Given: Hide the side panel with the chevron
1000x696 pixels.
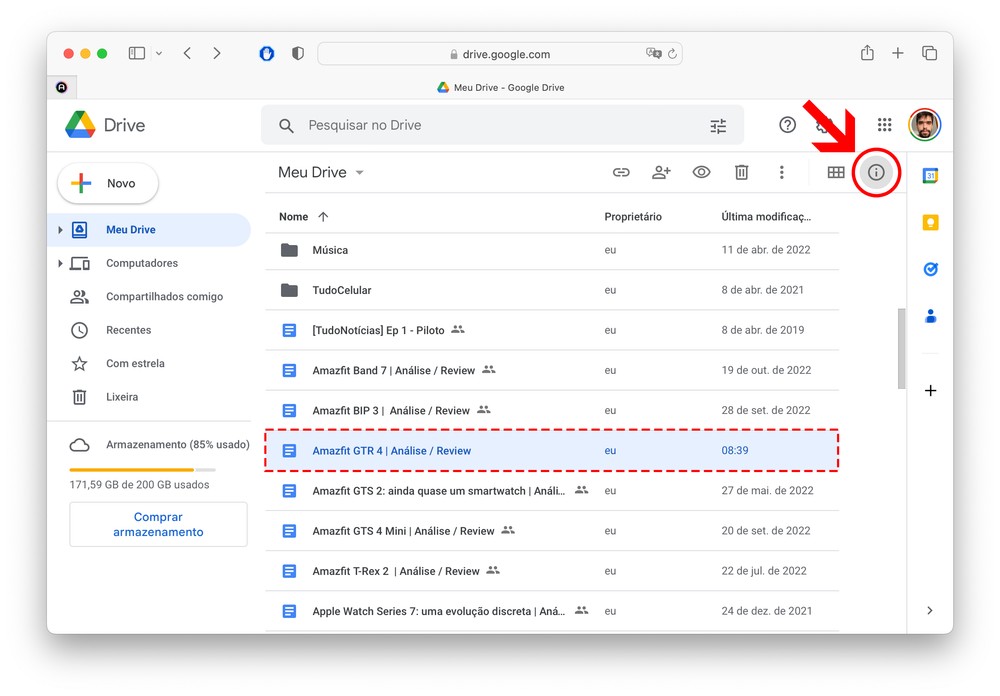Looking at the screenshot, I should pyautogui.click(x=930, y=611).
